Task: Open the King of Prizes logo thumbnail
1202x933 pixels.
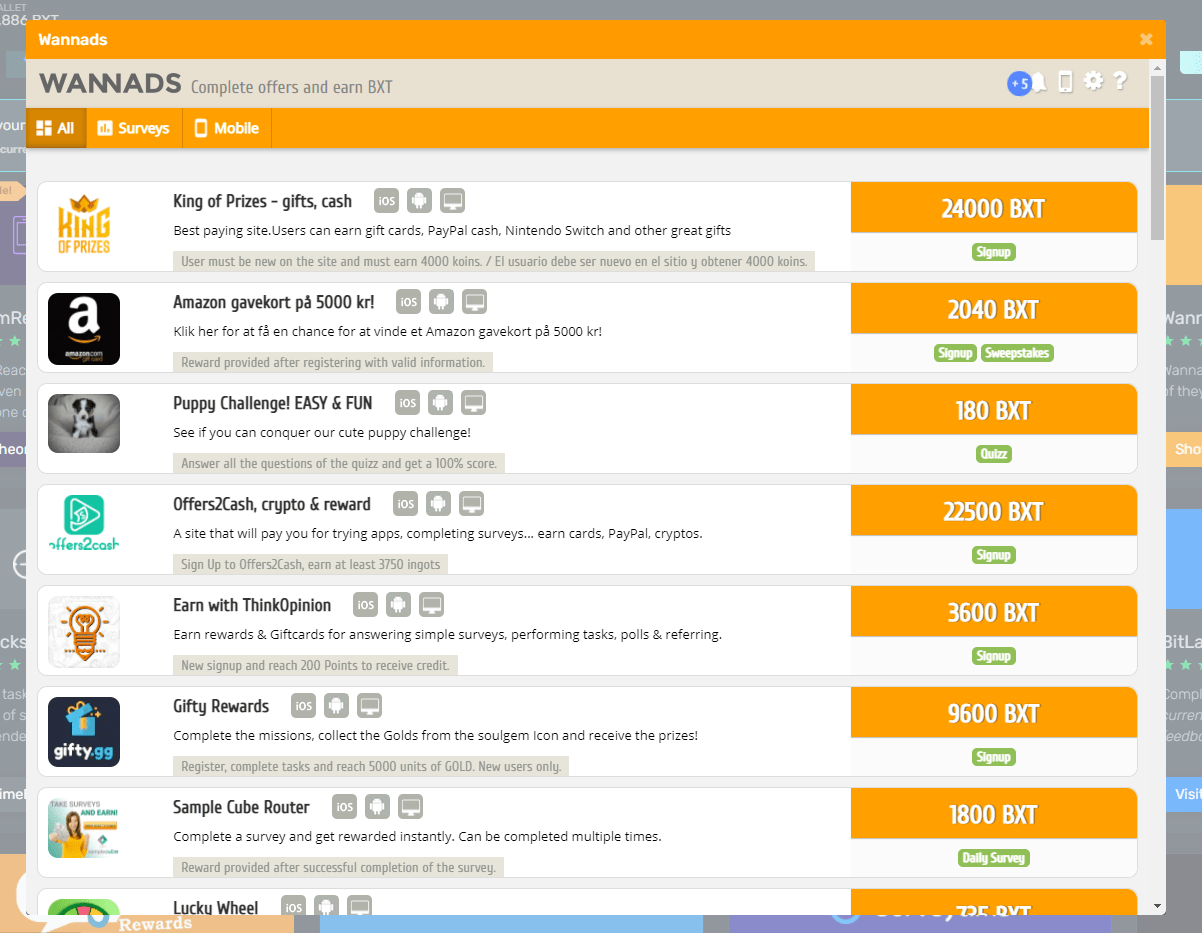Action: [x=84, y=227]
